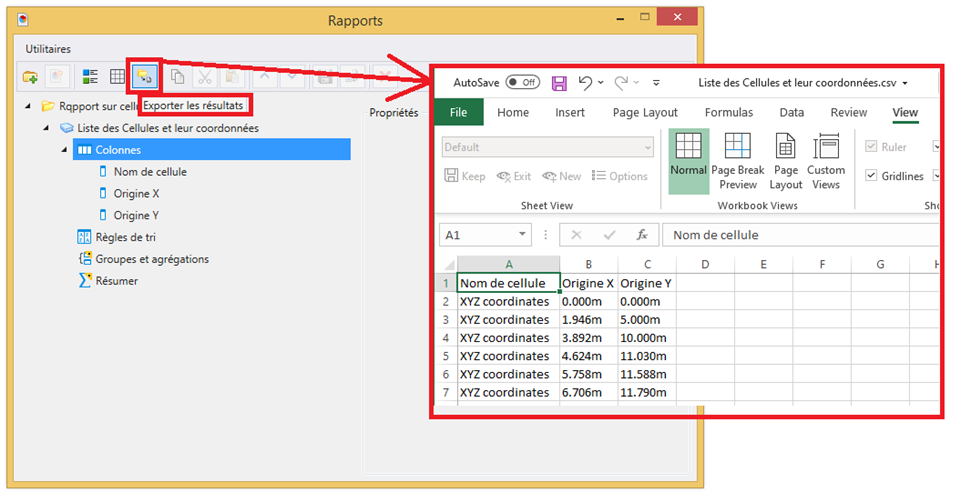Image resolution: width=960 pixels, height=502 pixels.
Task: Click the formula bar cancel X icon
Action: click(576, 235)
